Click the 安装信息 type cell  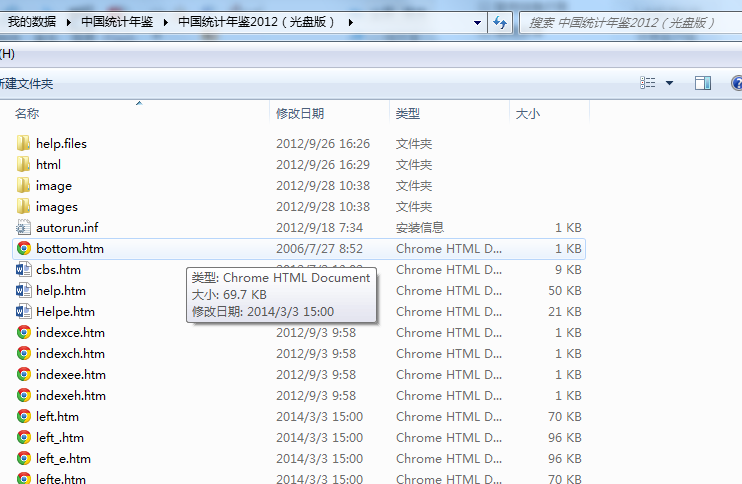[420, 228]
